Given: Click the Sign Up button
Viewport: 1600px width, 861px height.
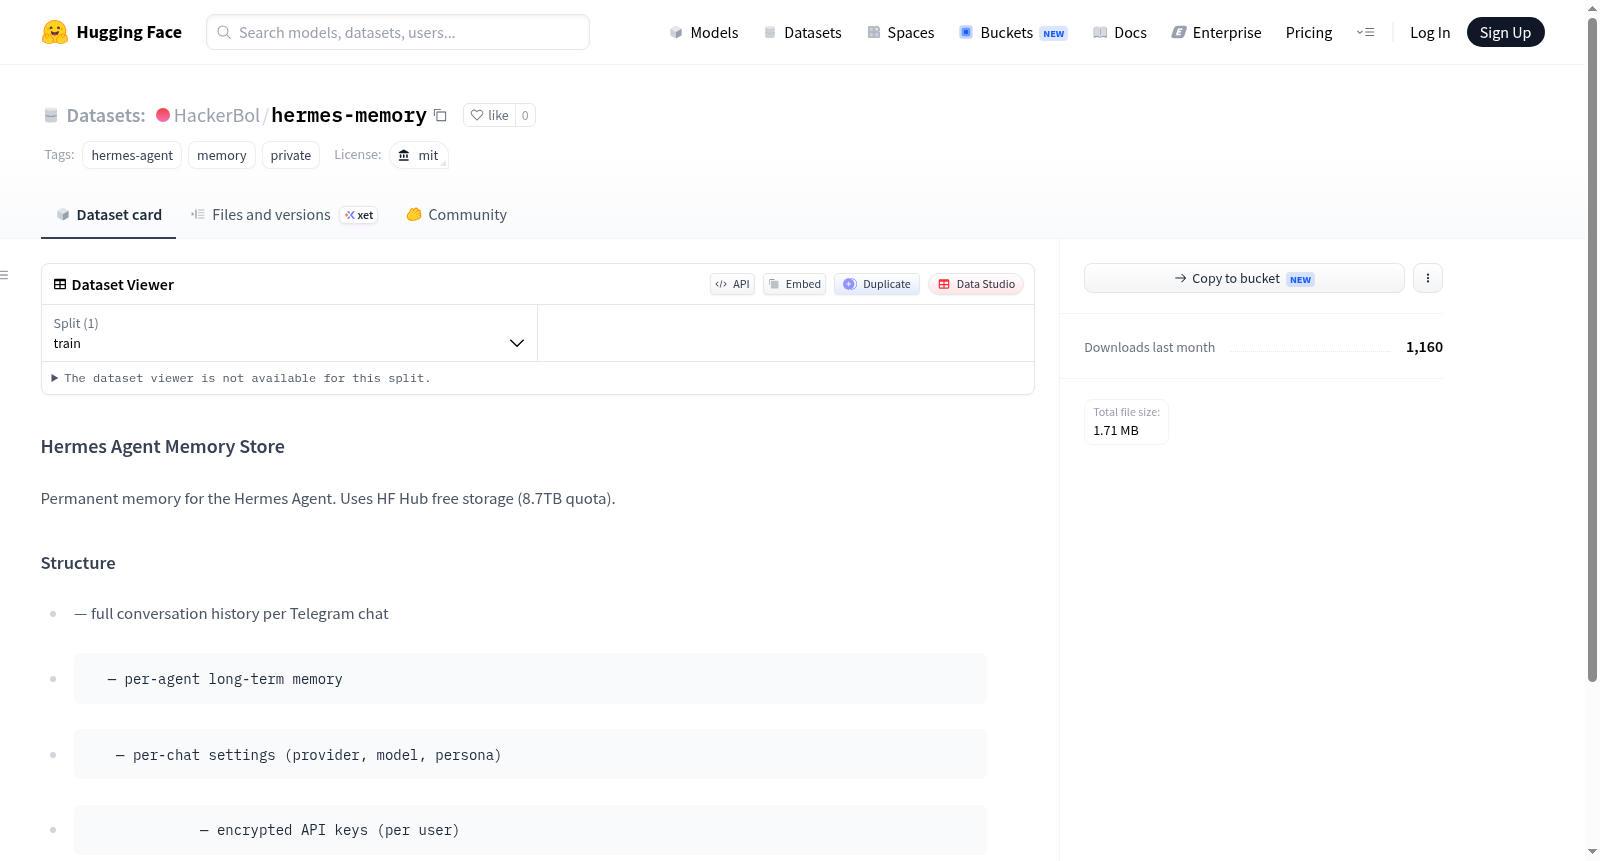Looking at the screenshot, I should click(1505, 32).
